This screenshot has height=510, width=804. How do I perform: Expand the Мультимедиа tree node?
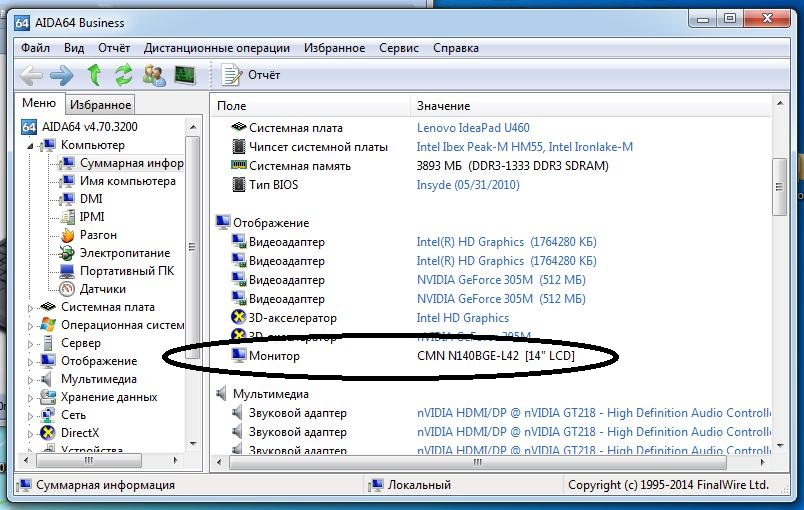[x=30, y=380]
